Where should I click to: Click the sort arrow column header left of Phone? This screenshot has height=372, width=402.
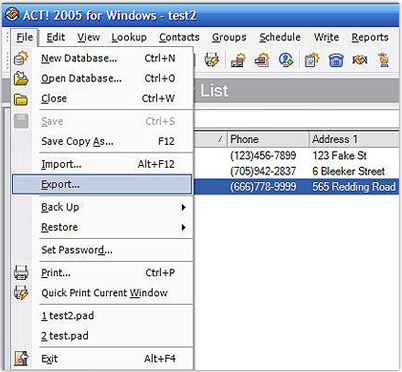pos(210,139)
